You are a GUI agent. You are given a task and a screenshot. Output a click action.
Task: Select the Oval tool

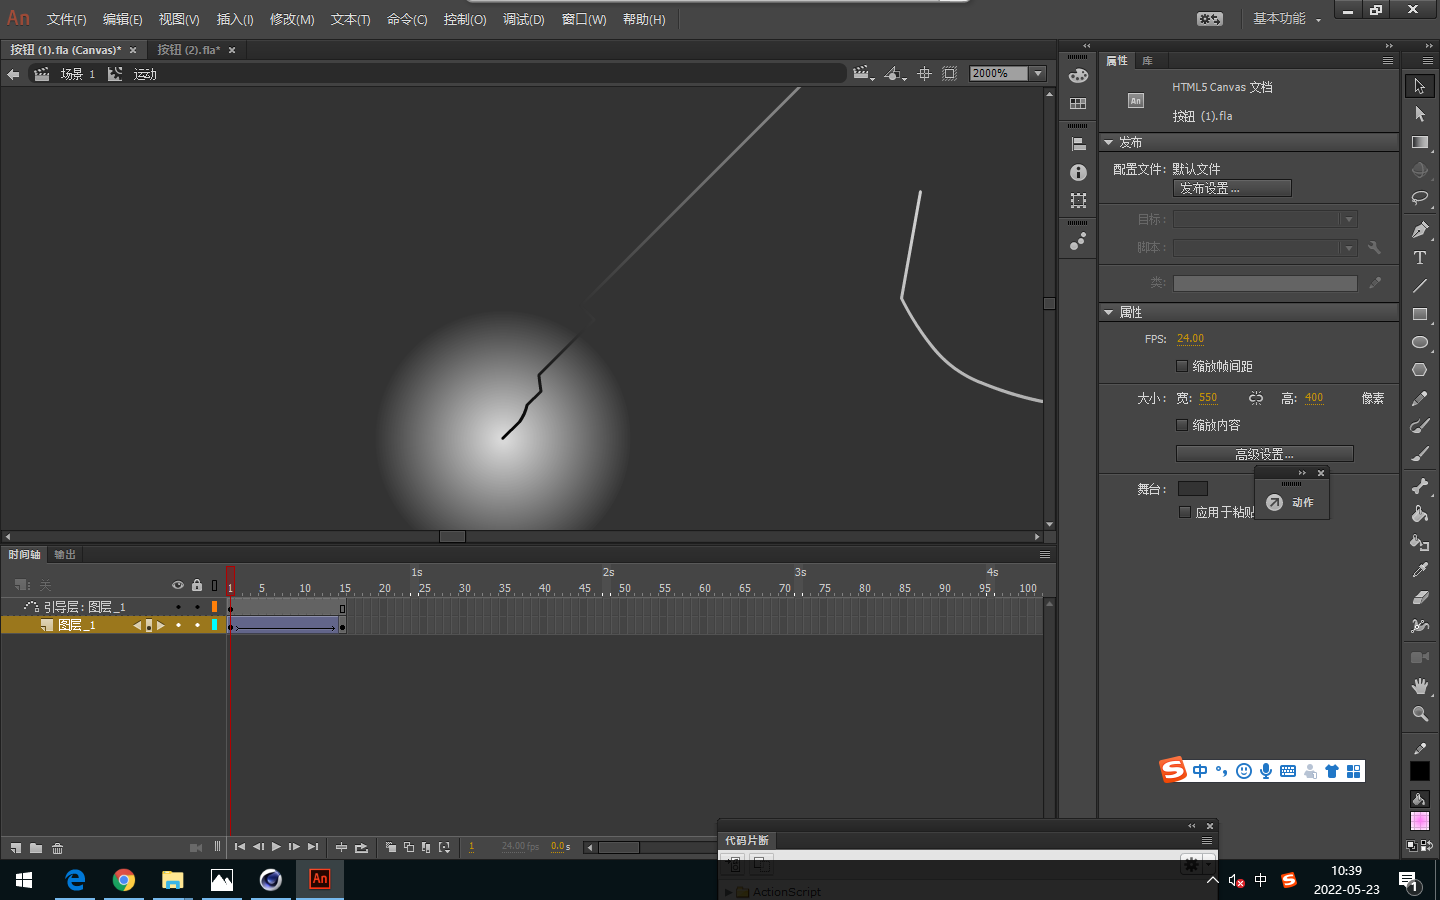pyautogui.click(x=1419, y=342)
